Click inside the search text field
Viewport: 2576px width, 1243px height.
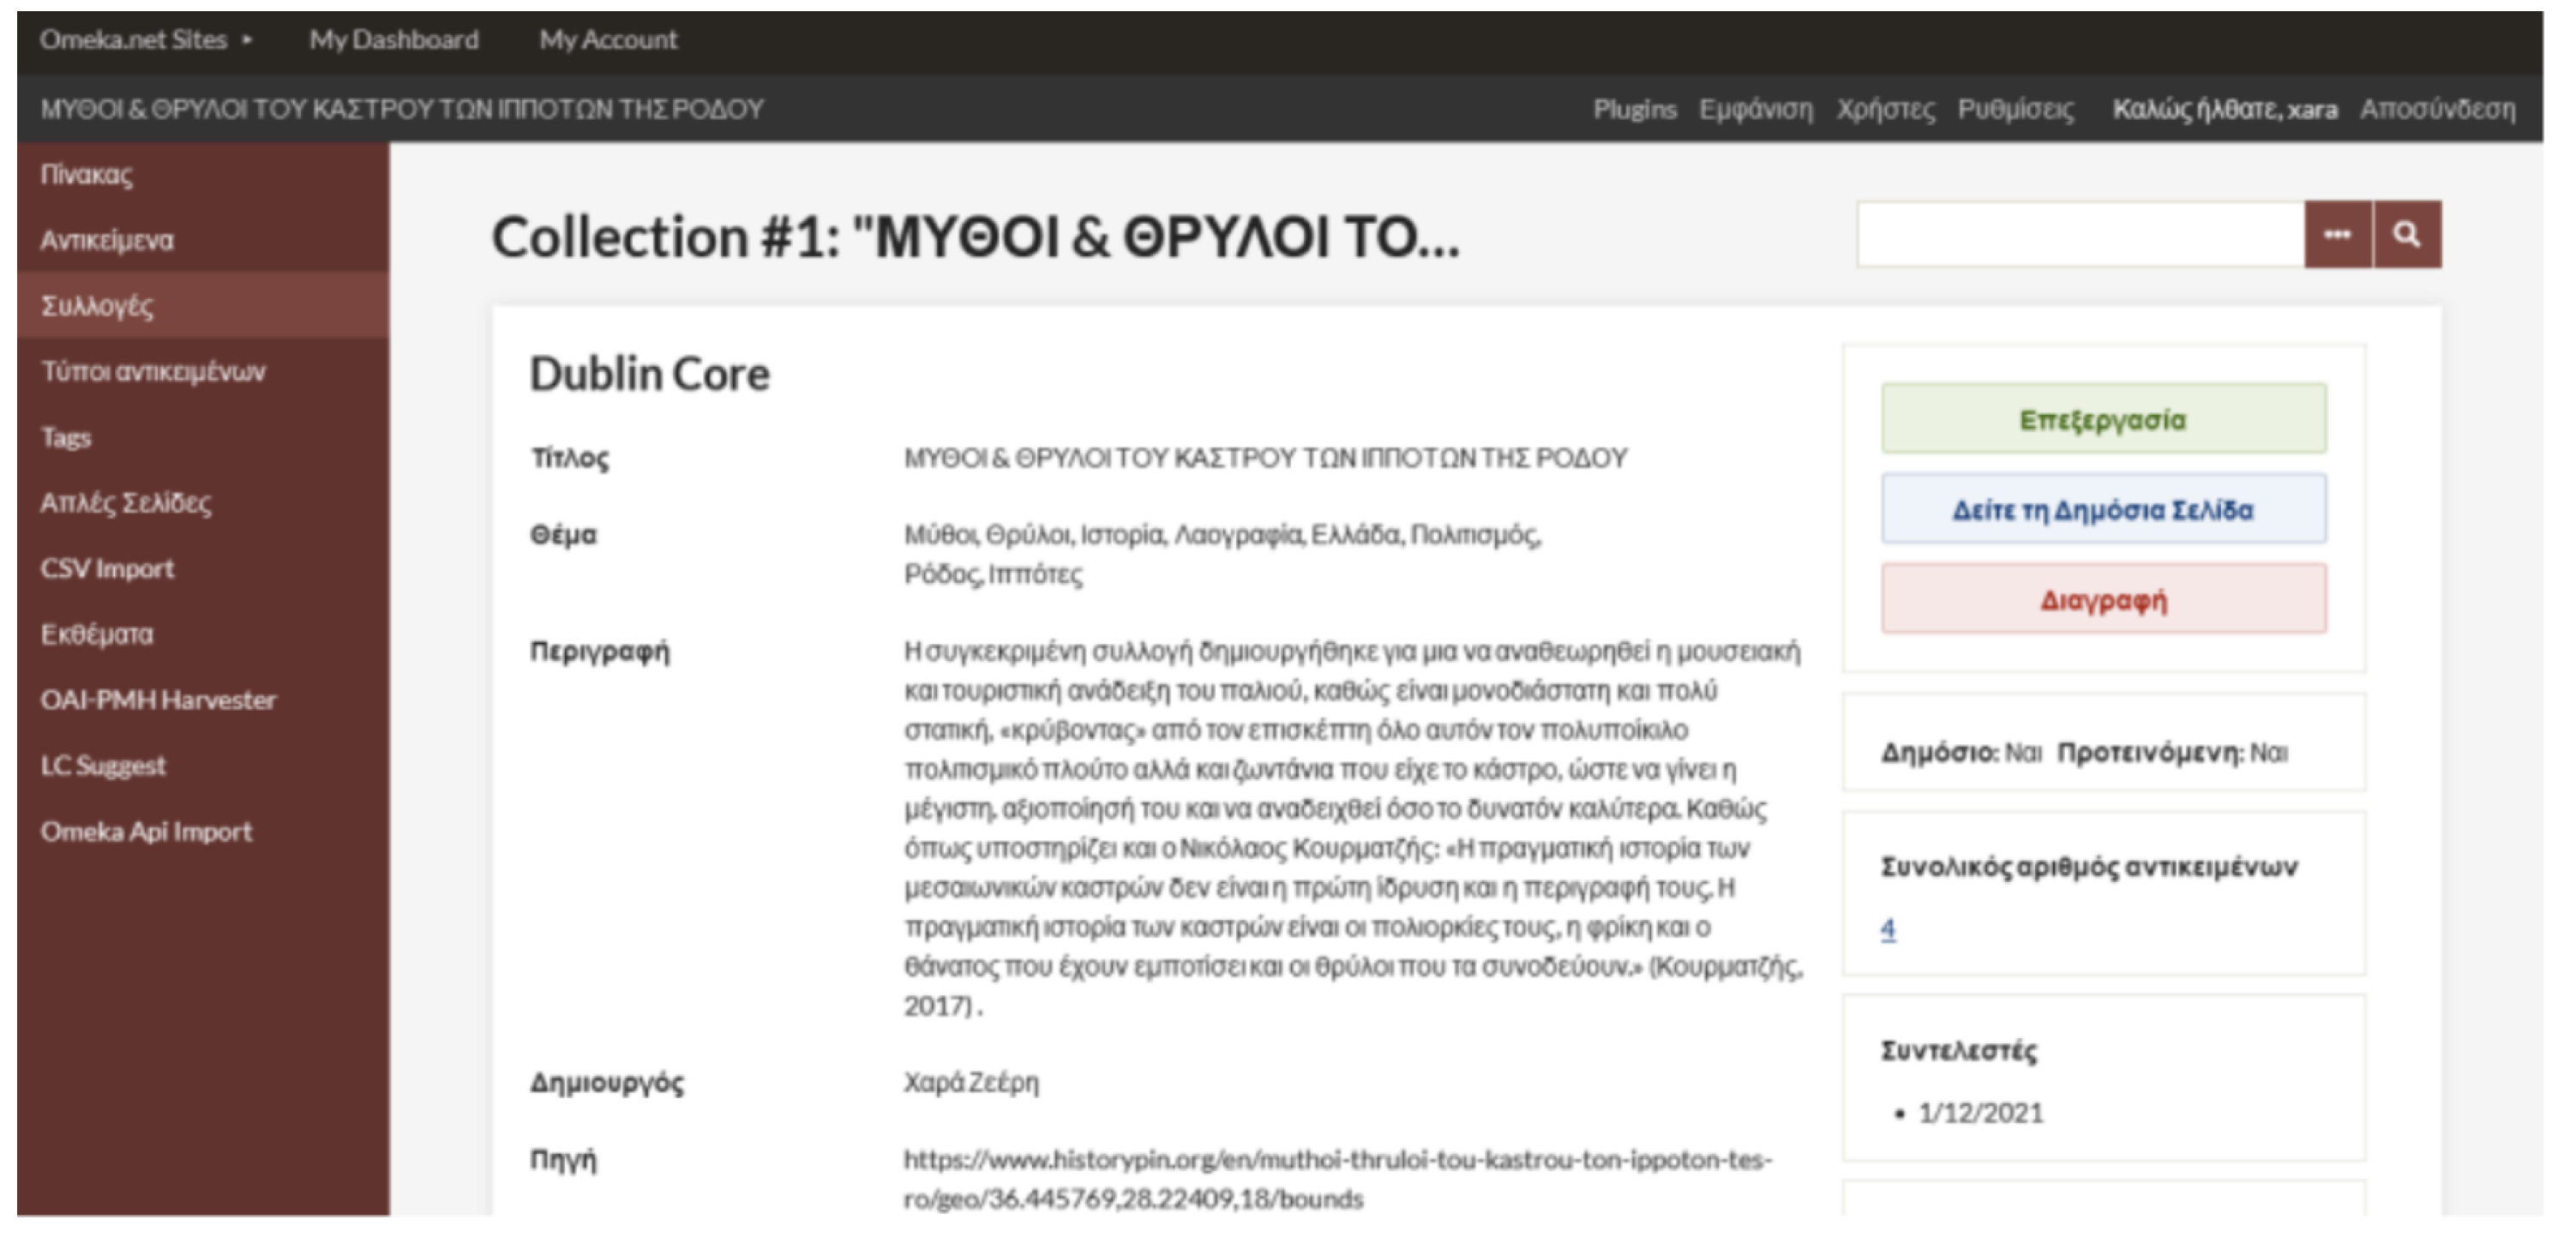pos(2080,235)
